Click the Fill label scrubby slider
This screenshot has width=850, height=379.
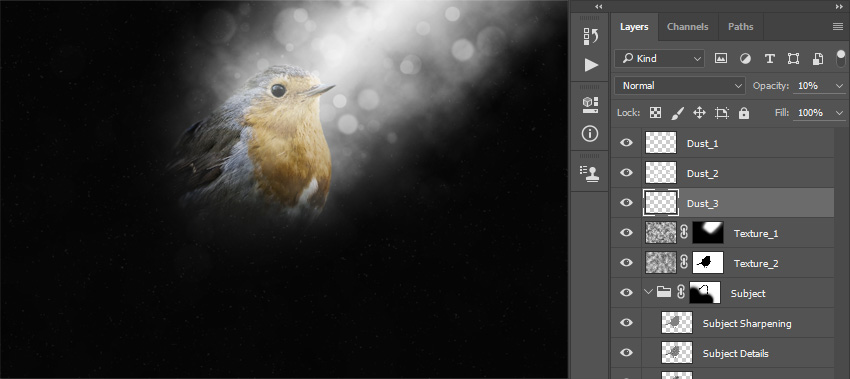pos(781,113)
